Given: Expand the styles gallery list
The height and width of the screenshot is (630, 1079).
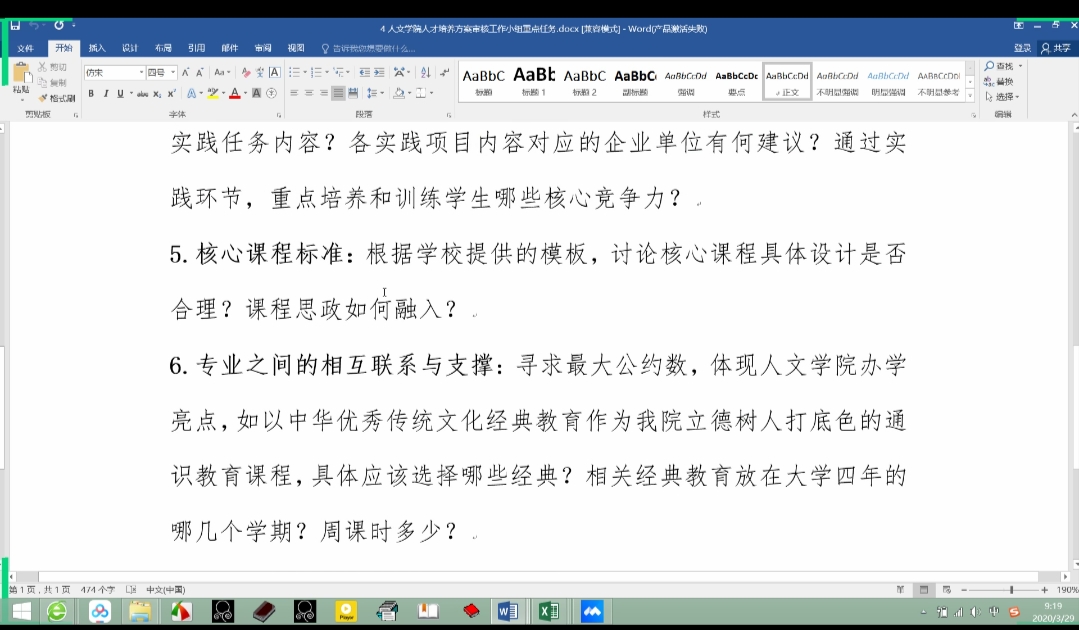Looking at the screenshot, I should pos(969,94).
